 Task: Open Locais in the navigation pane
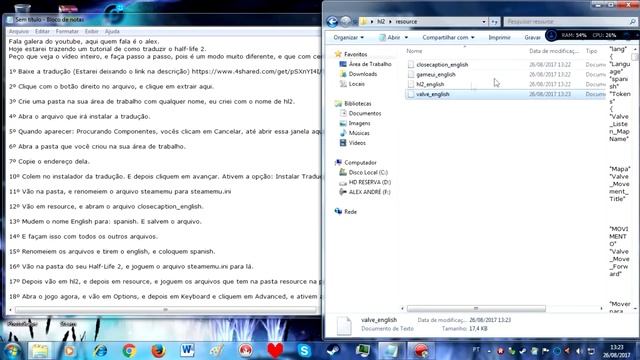(356, 84)
